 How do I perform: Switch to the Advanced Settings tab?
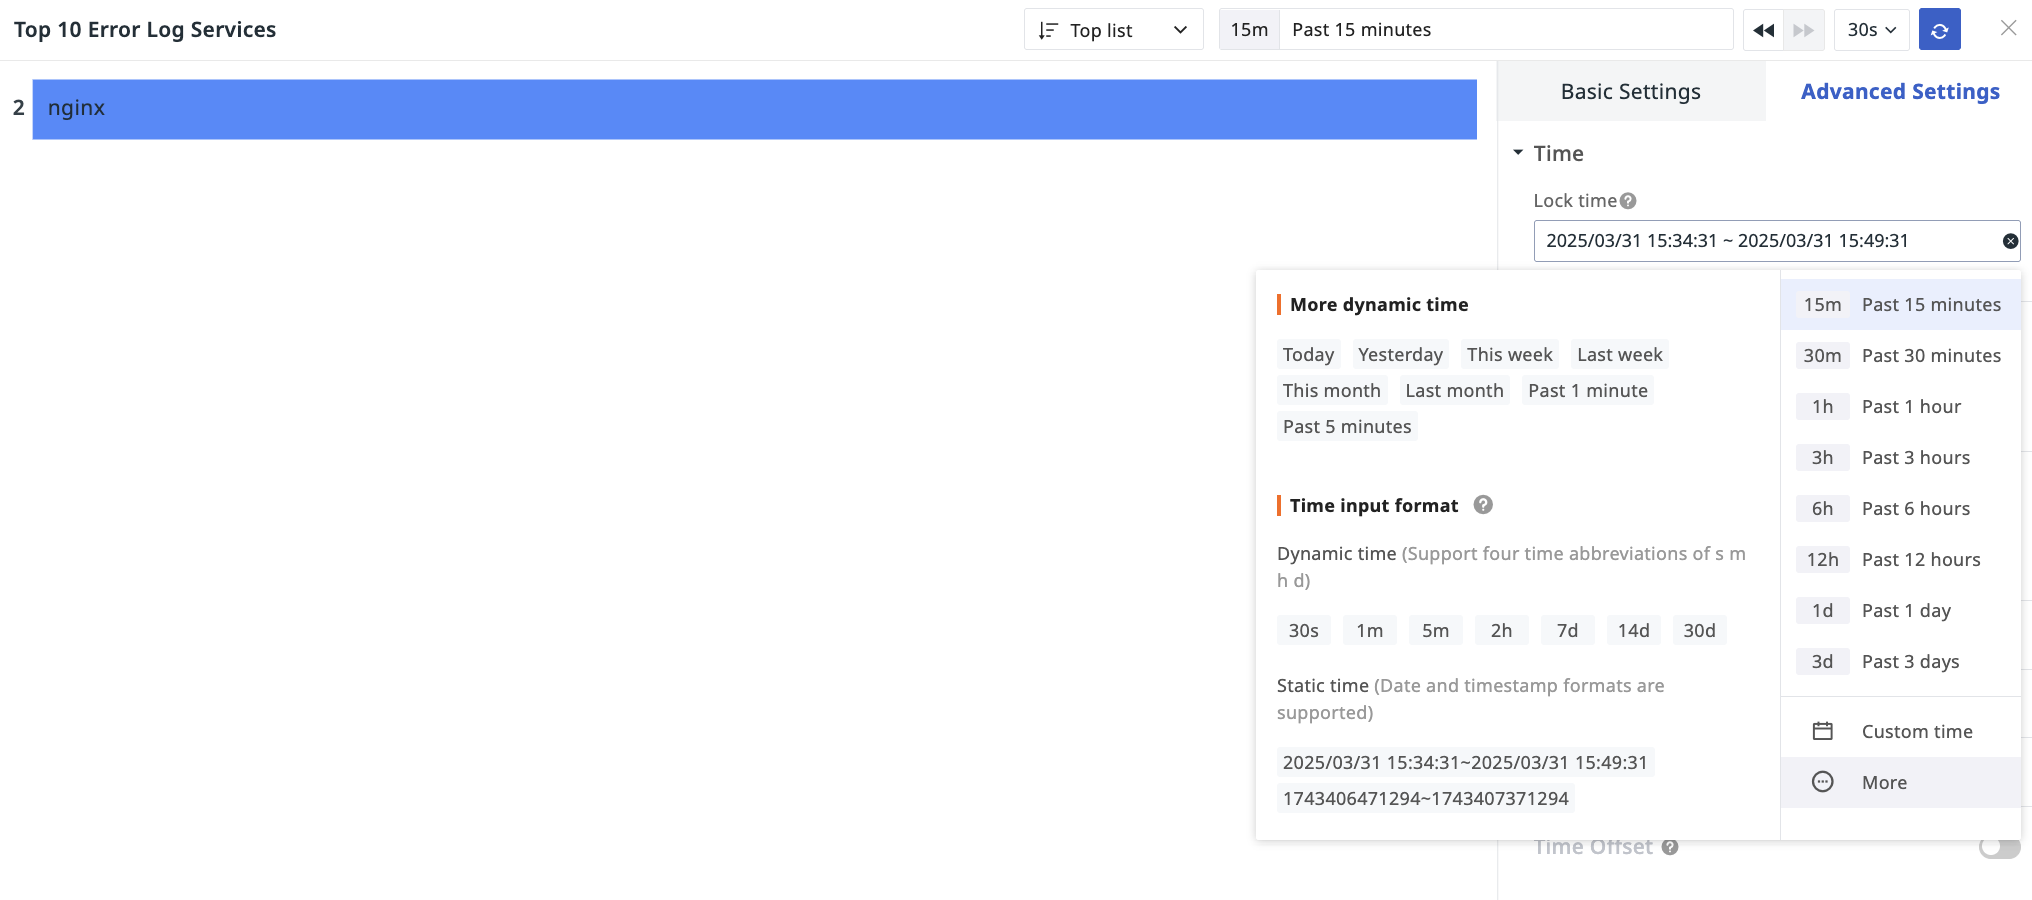1900,91
